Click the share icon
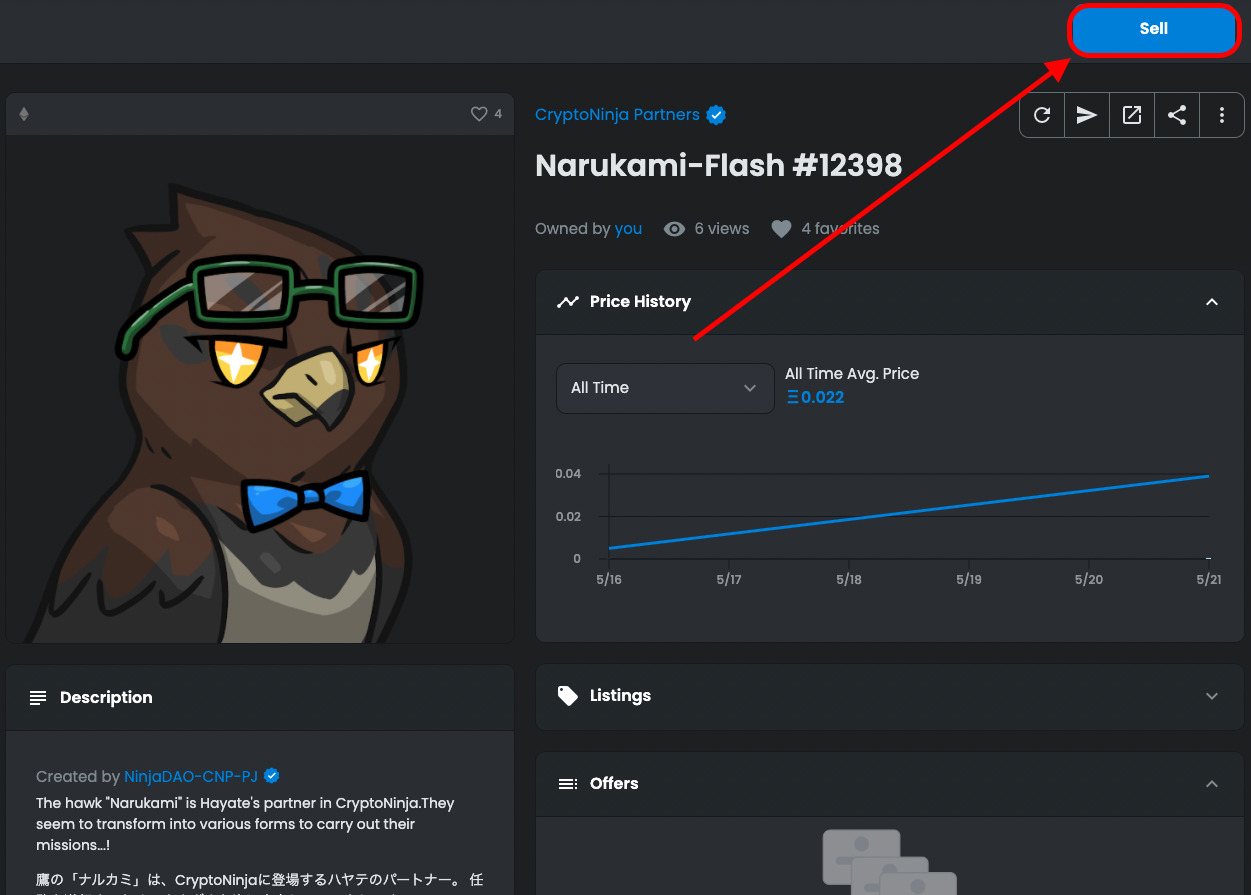The image size is (1251, 895). [1177, 115]
